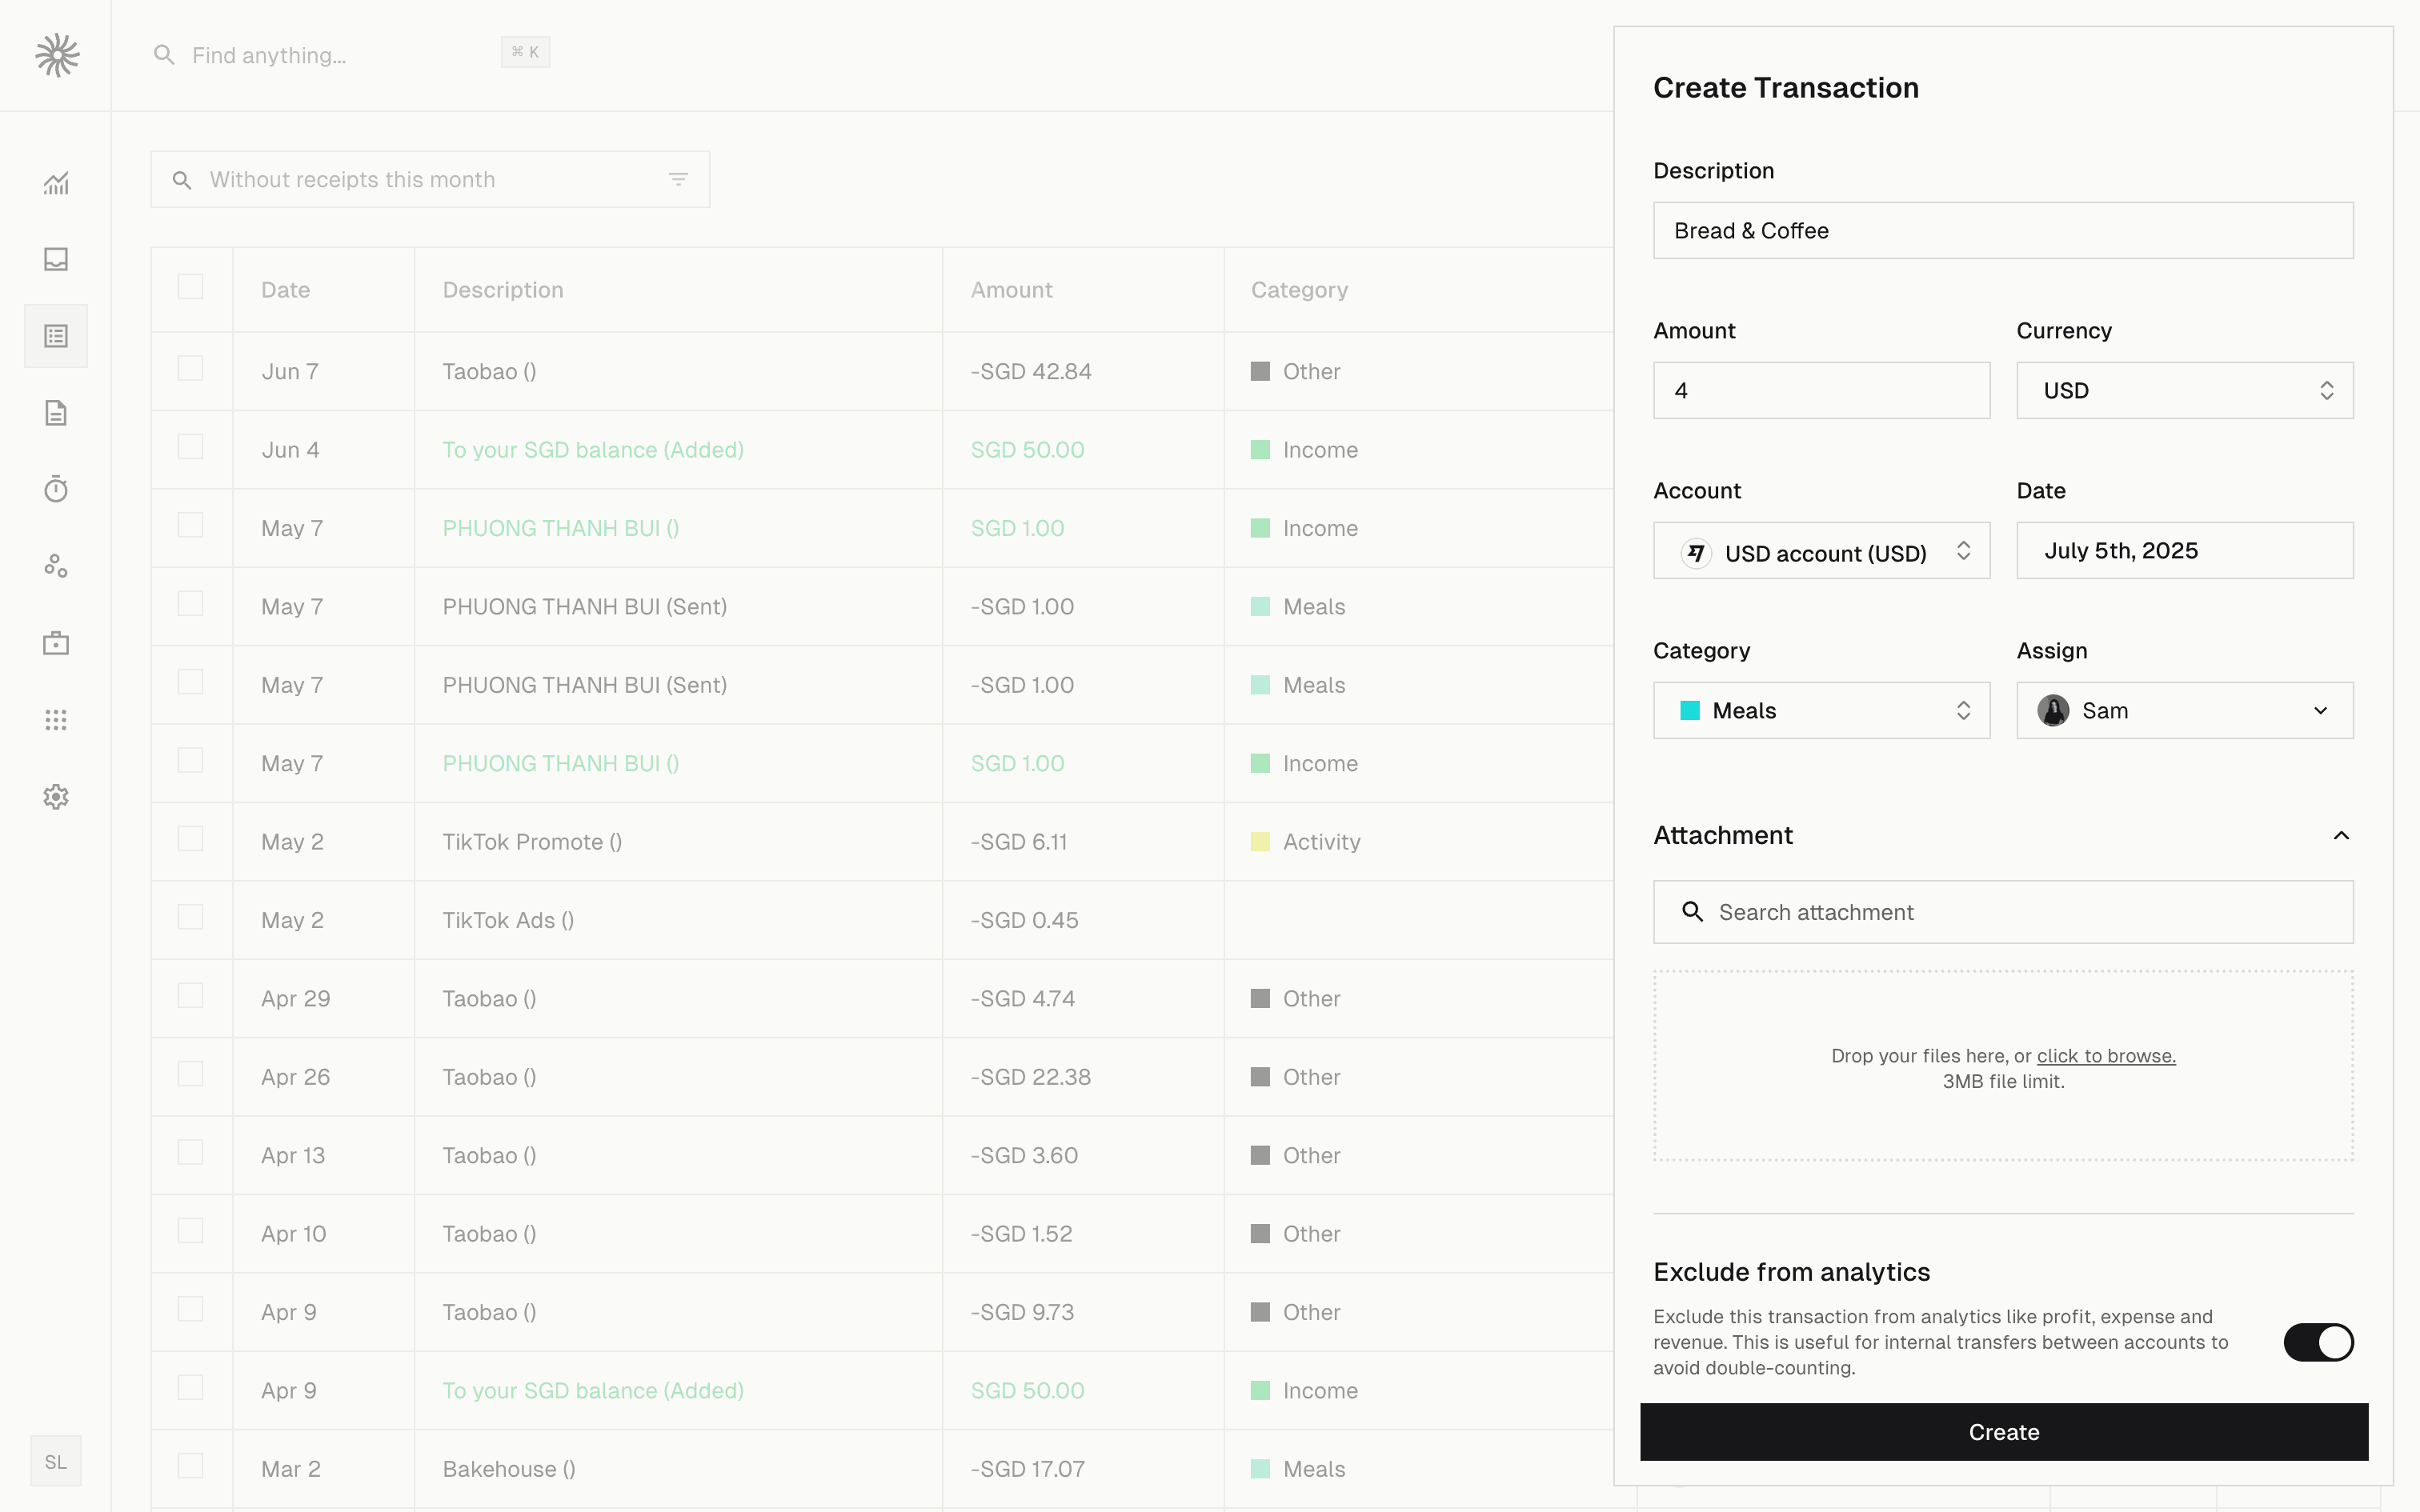
Task: Select the Jun 7 Taobao row checkbox
Action: pos(190,369)
